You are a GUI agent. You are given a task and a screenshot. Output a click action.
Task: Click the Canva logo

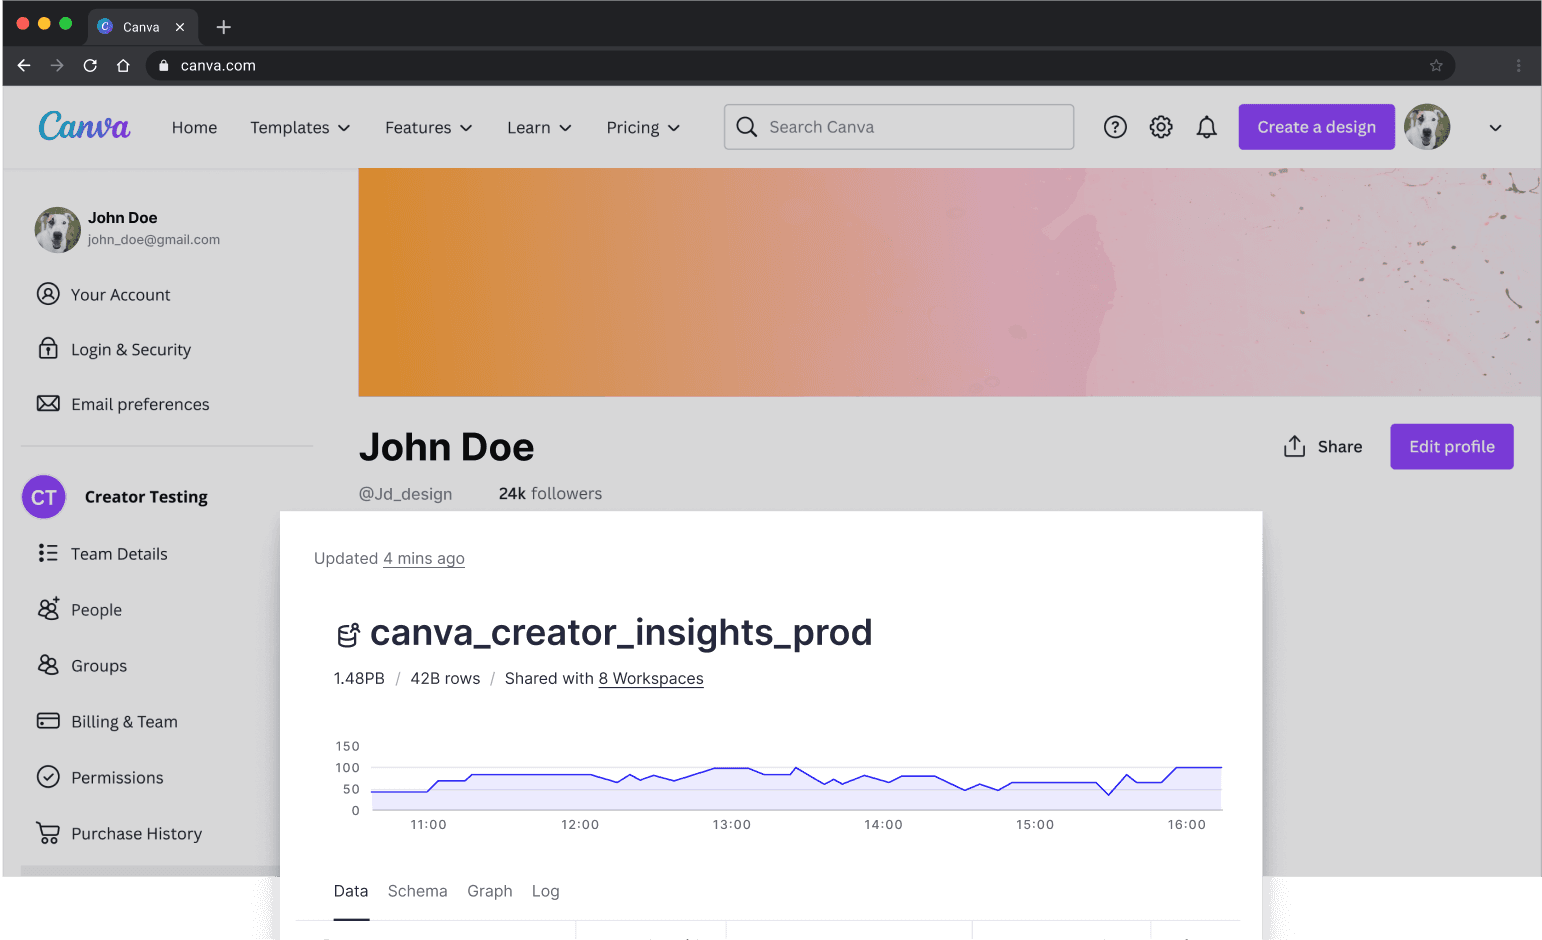pos(84,126)
